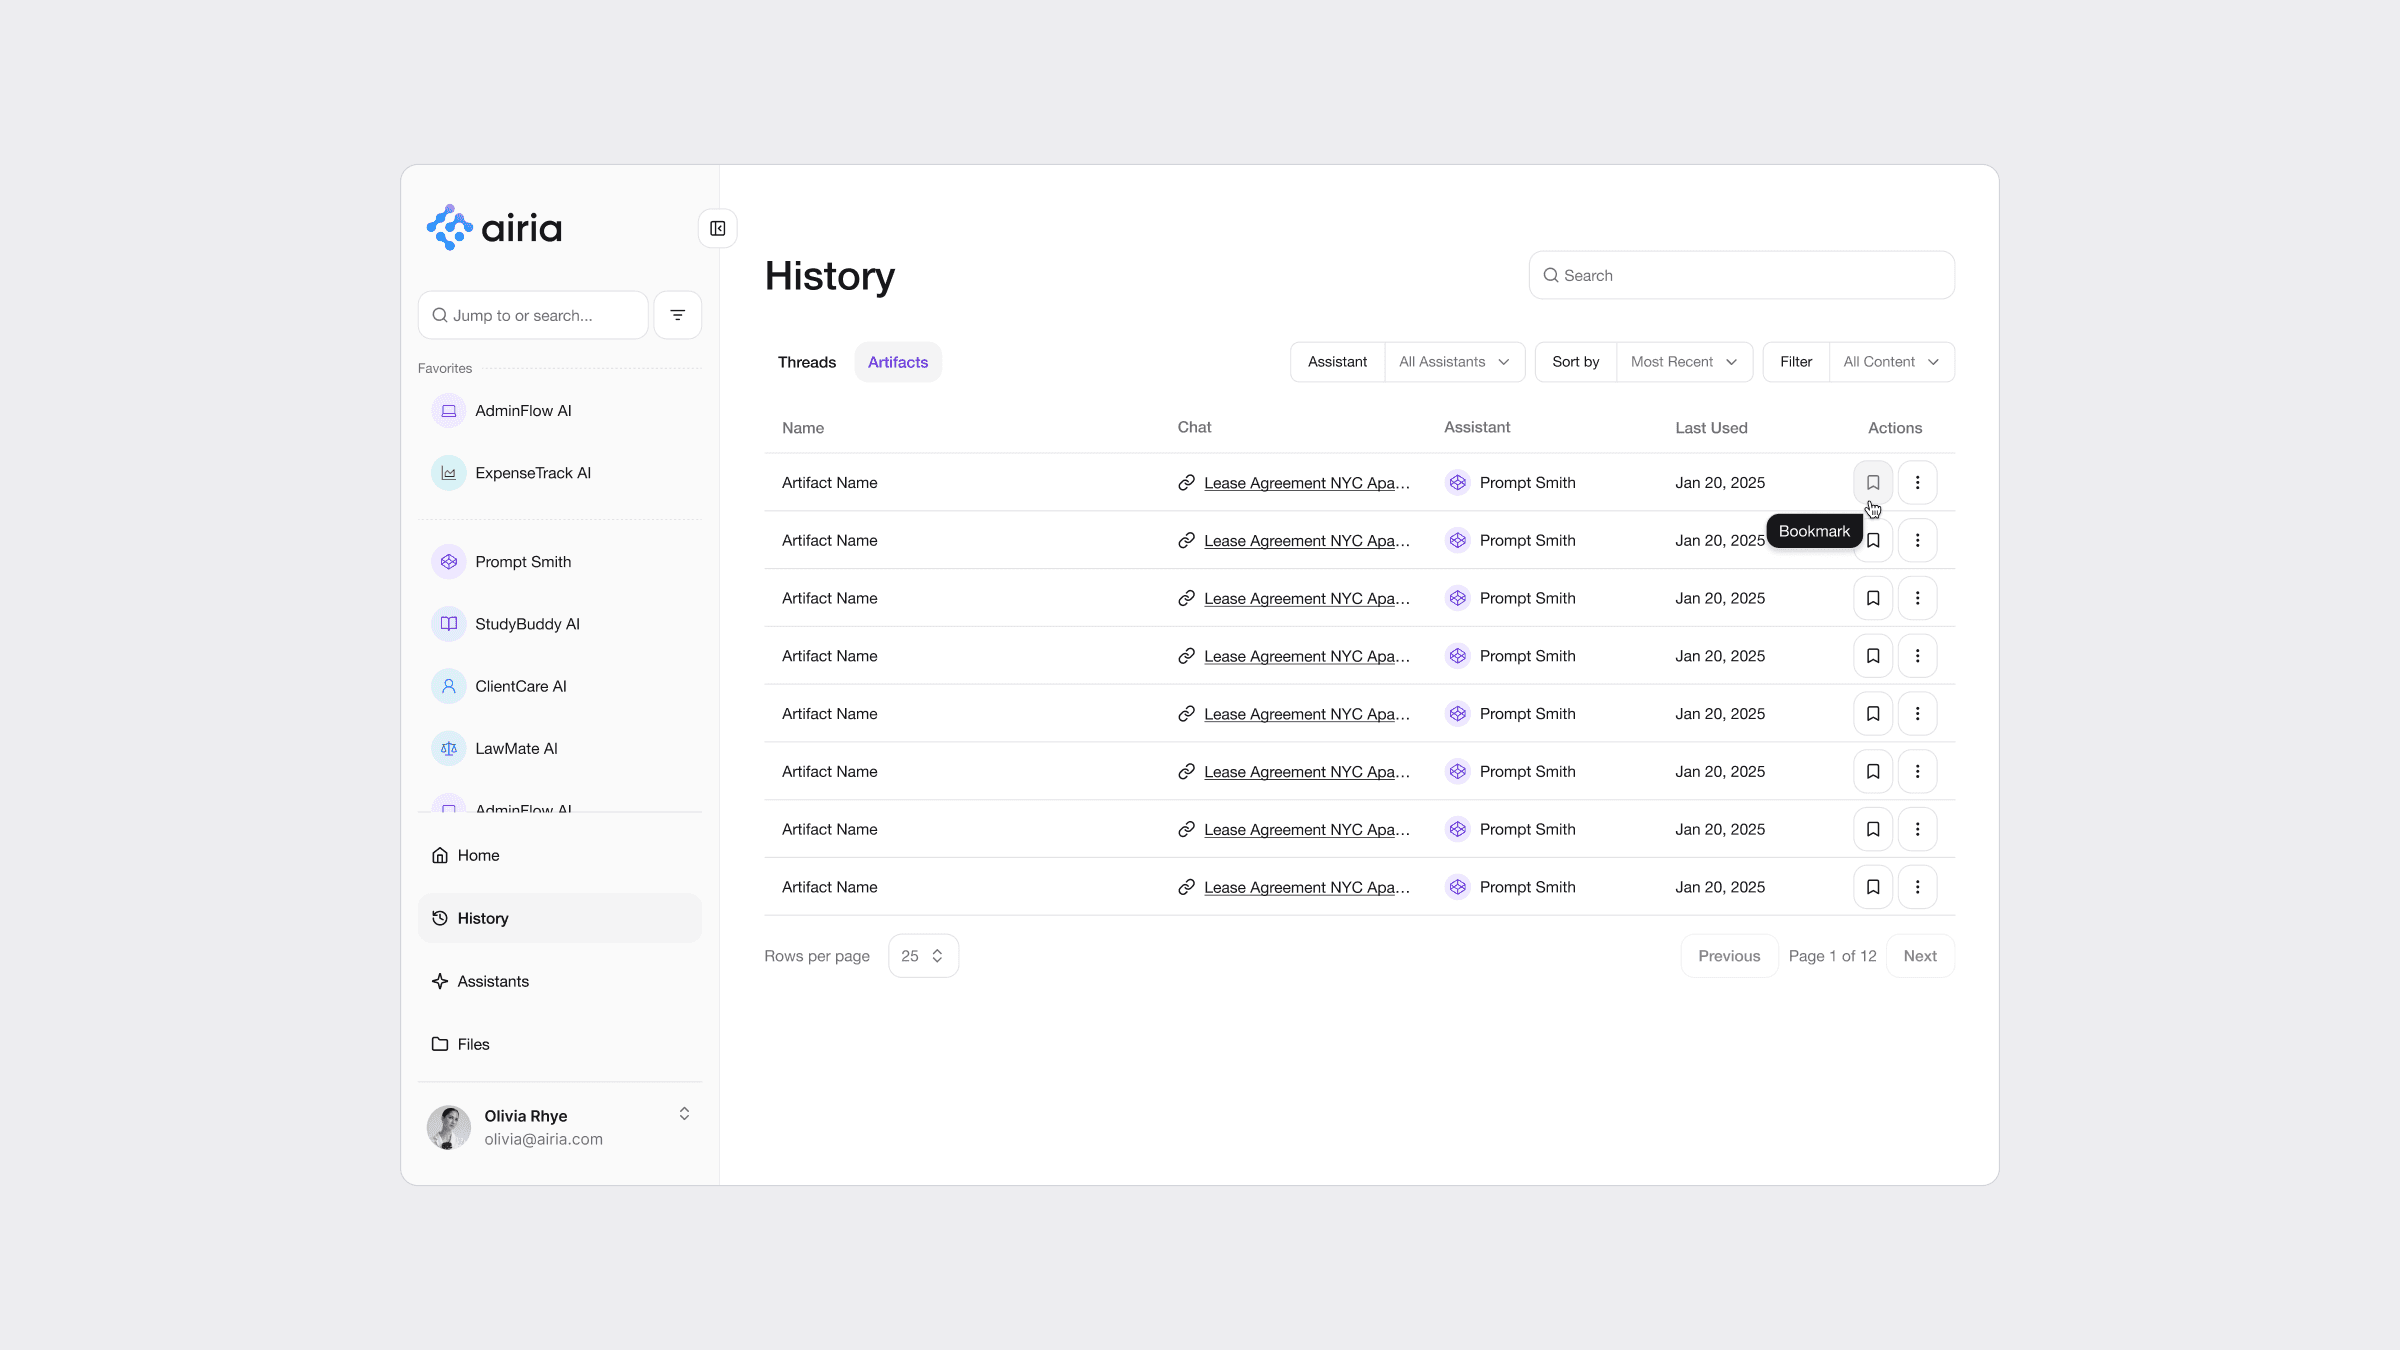Click the Next page button
Viewport: 2400px width, 1350px height.
point(1919,956)
